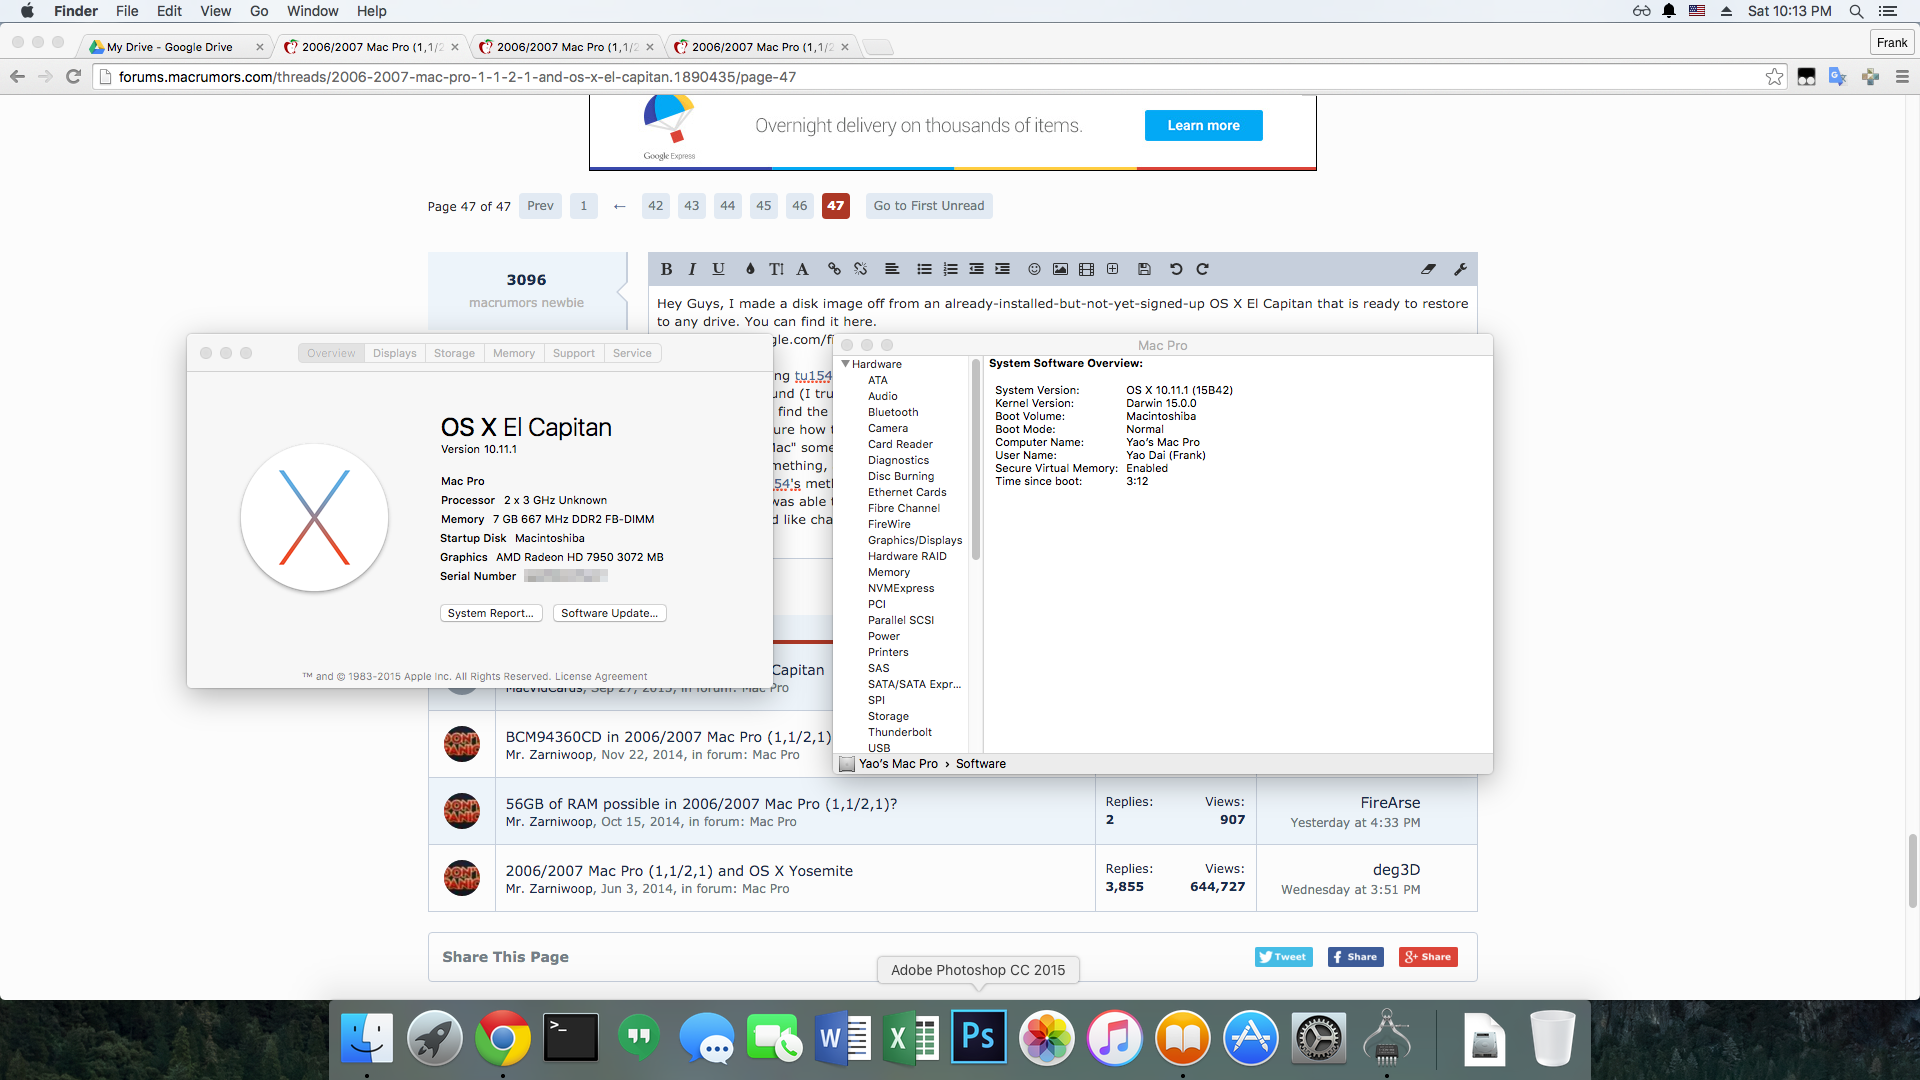The image size is (1920, 1080).
Task: Click the insert media film icon
Action: pos(1086,269)
